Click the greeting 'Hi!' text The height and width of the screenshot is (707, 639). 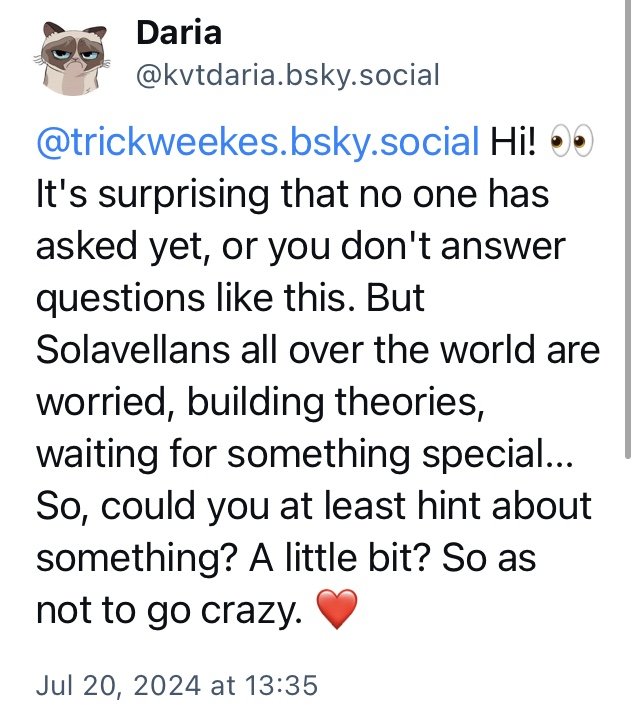(x=515, y=141)
